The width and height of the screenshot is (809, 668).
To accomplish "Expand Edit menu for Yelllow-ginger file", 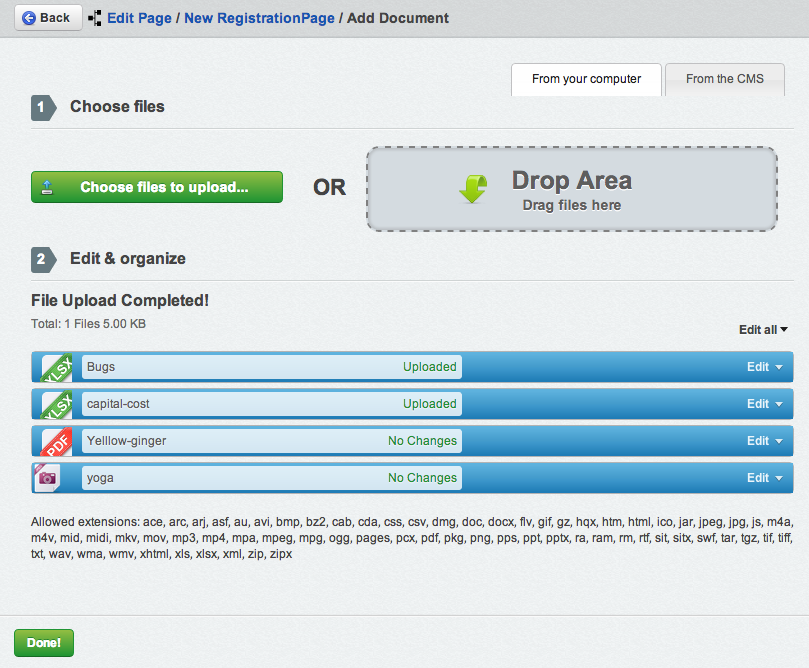I will pyautogui.click(x=764, y=441).
